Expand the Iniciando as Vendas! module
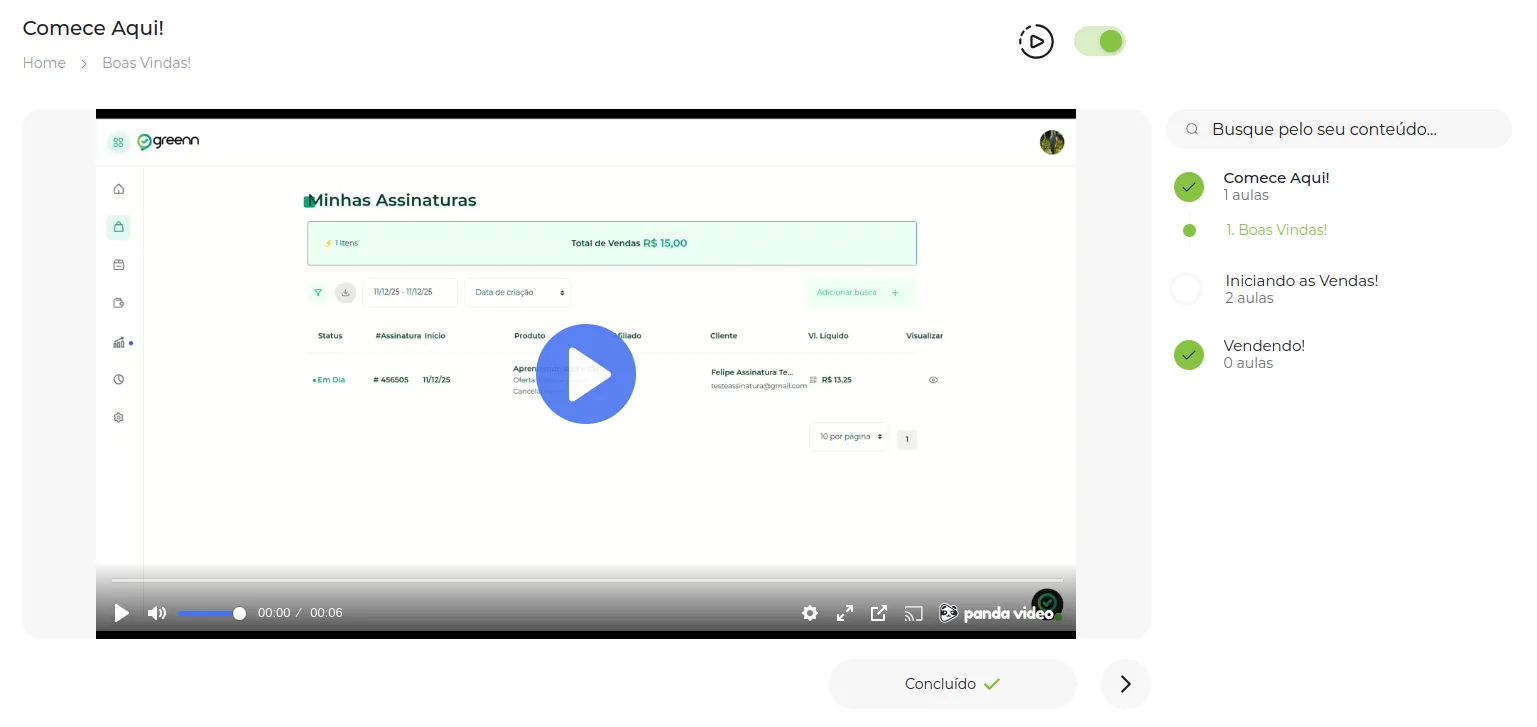The width and height of the screenshot is (1537, 727). pyautogui.click(x=1301, y=289)
